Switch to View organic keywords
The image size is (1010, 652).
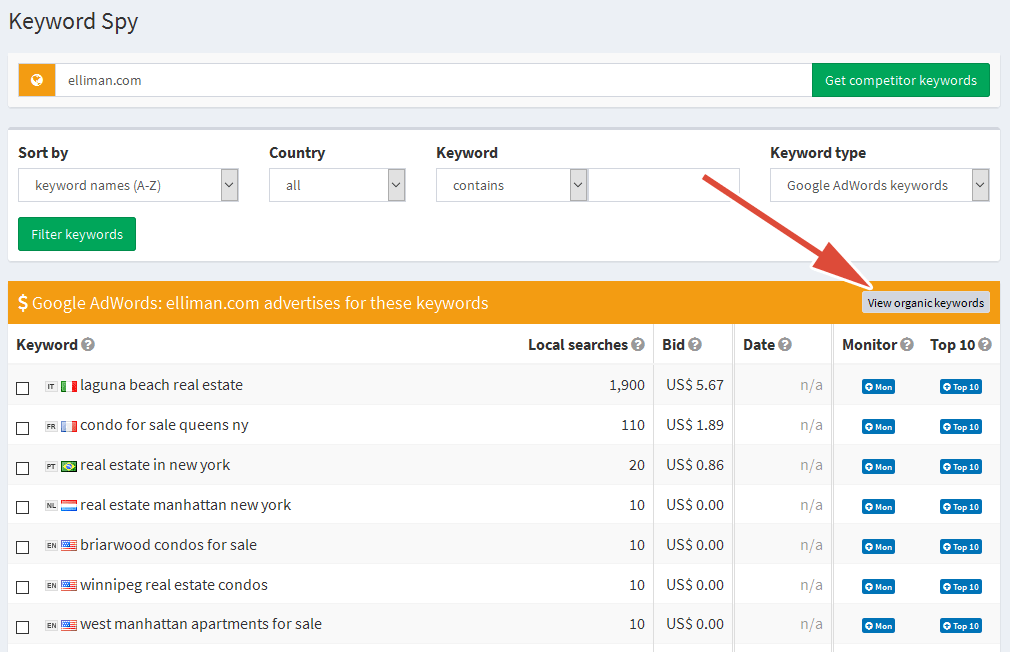pos(925,302)
